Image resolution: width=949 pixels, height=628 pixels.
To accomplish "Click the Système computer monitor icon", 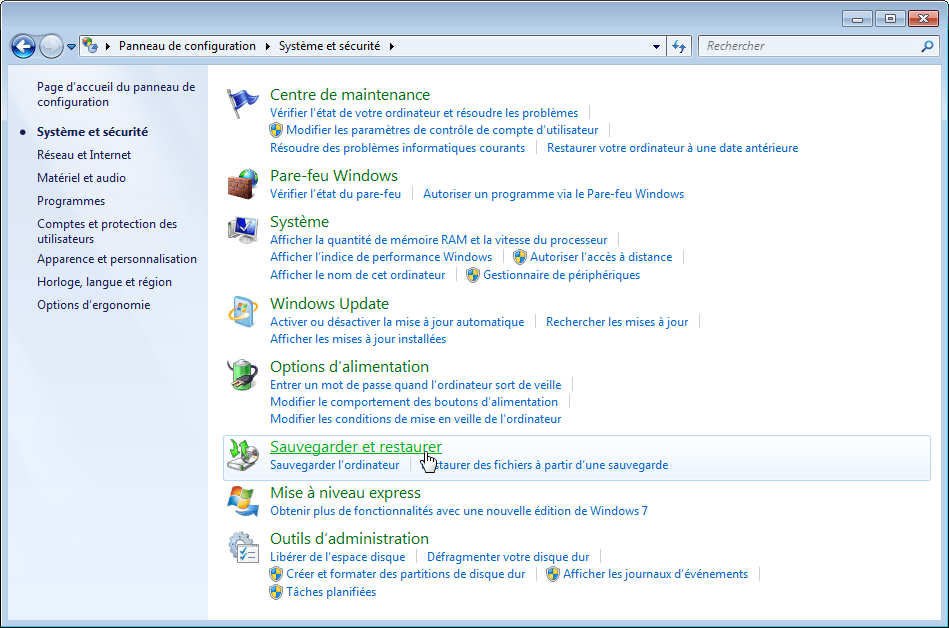I will tap(243, 230).
